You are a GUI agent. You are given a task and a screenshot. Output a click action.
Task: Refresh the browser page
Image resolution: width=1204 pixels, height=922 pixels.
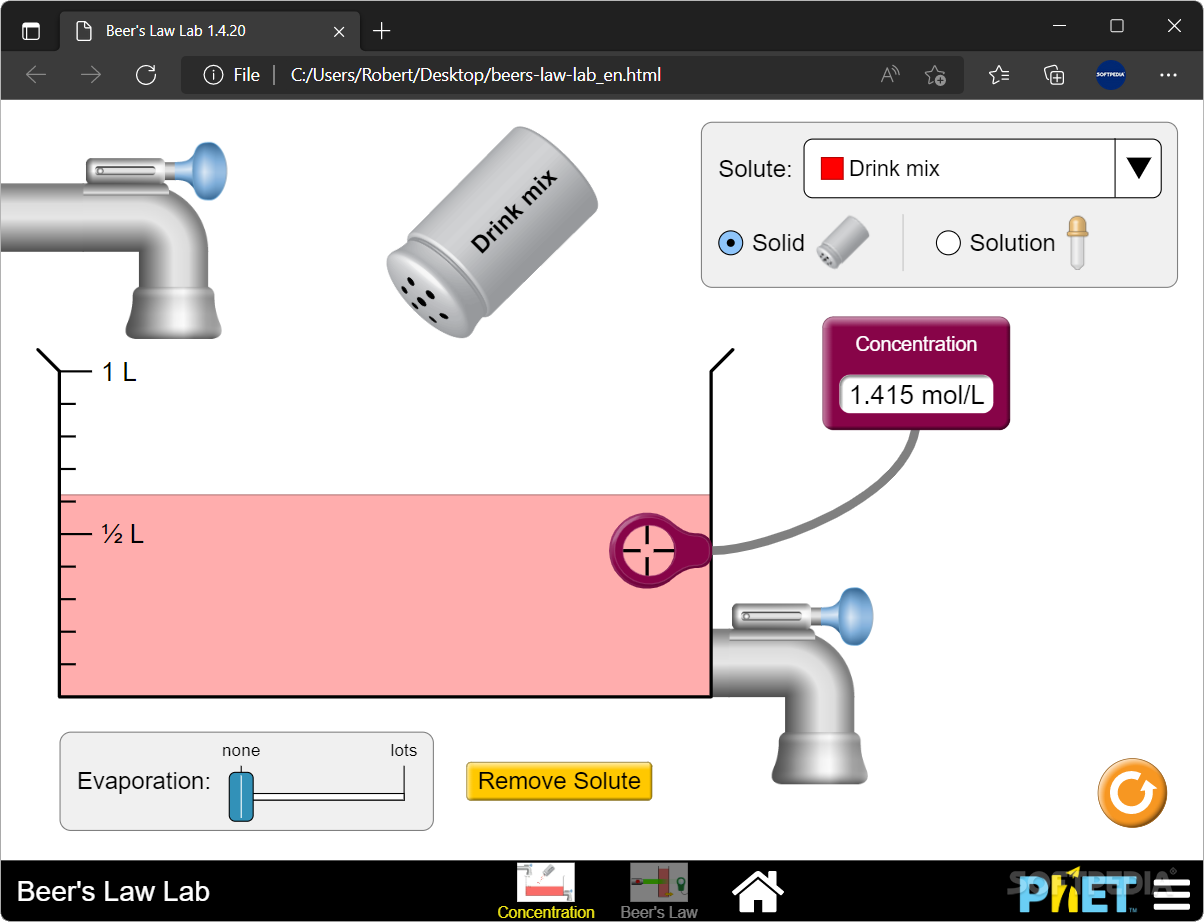(146, 75)
